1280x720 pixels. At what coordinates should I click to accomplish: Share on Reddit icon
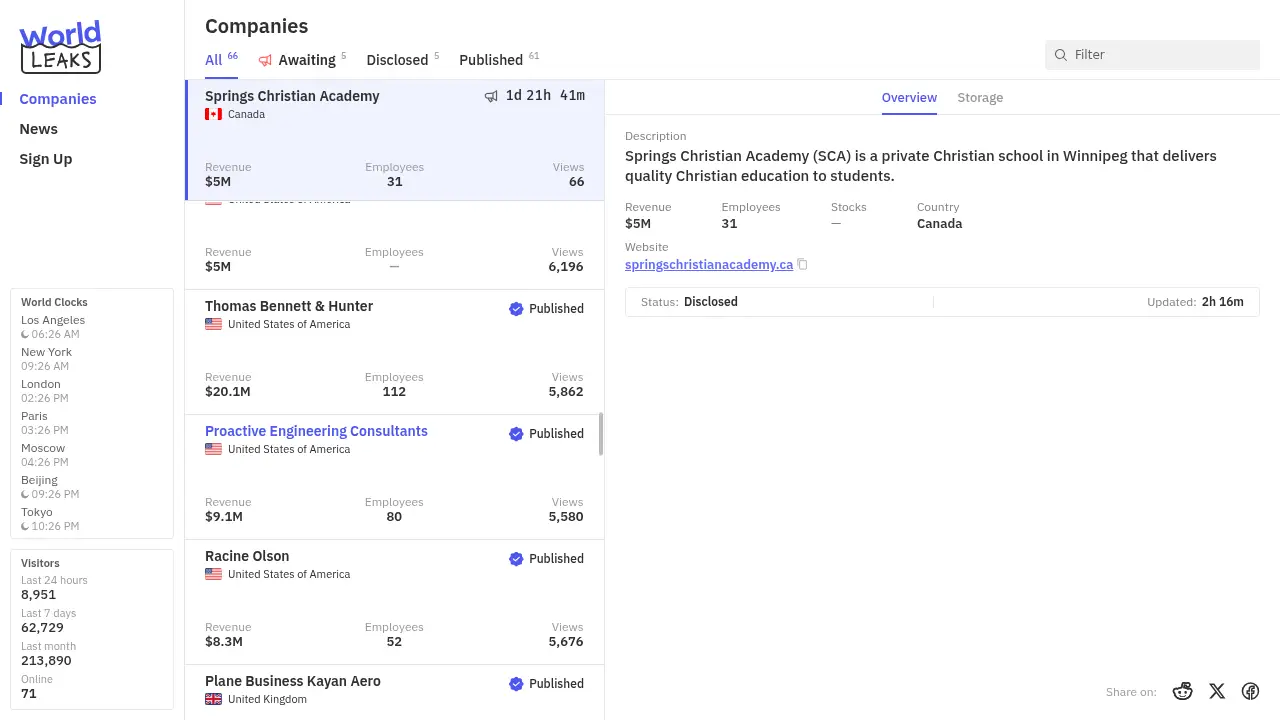[x=1183, y=691]
